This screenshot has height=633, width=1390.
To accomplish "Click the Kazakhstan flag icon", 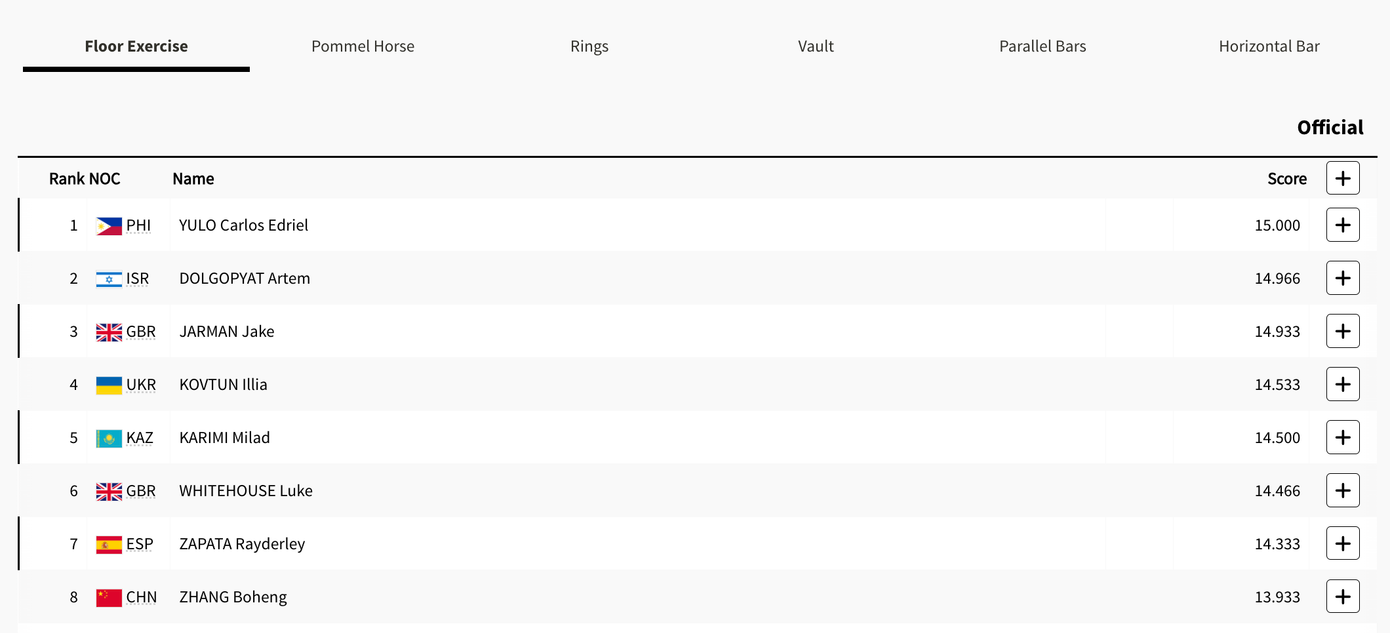I will point(109,438).
